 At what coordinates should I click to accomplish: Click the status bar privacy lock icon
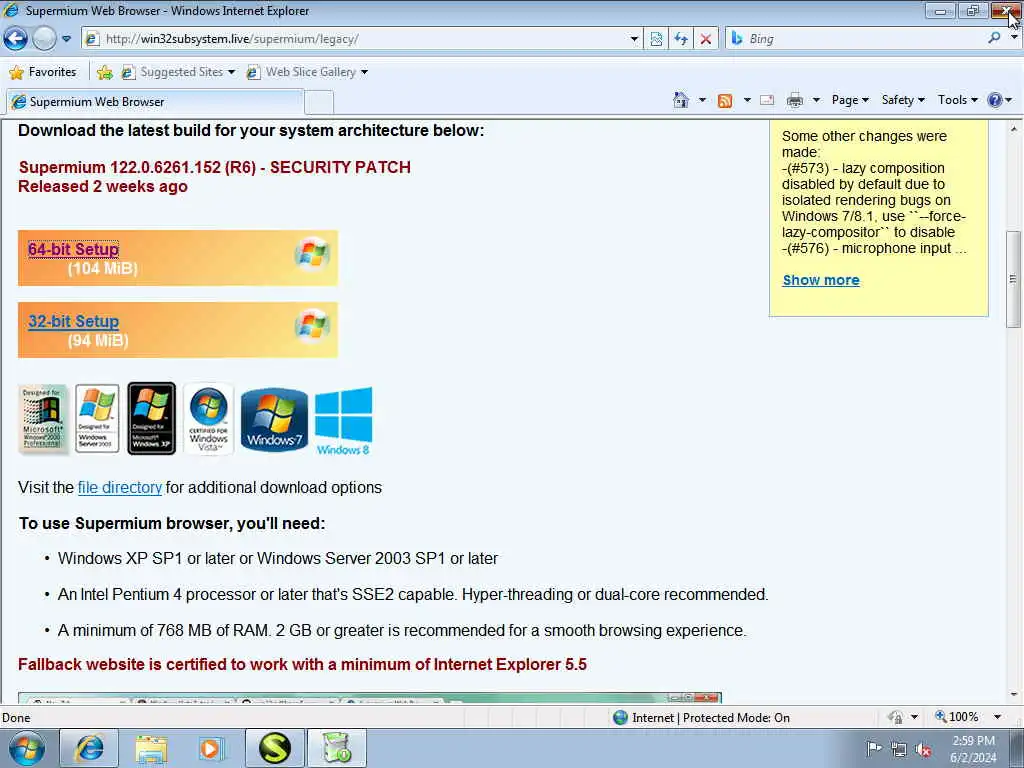click(x=896, y=718)
